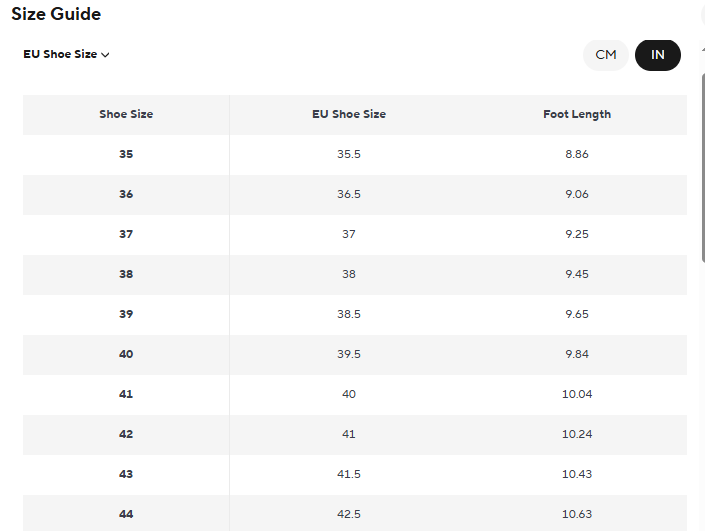Choose shoe size 44 row label

click(x=126, y=514)
